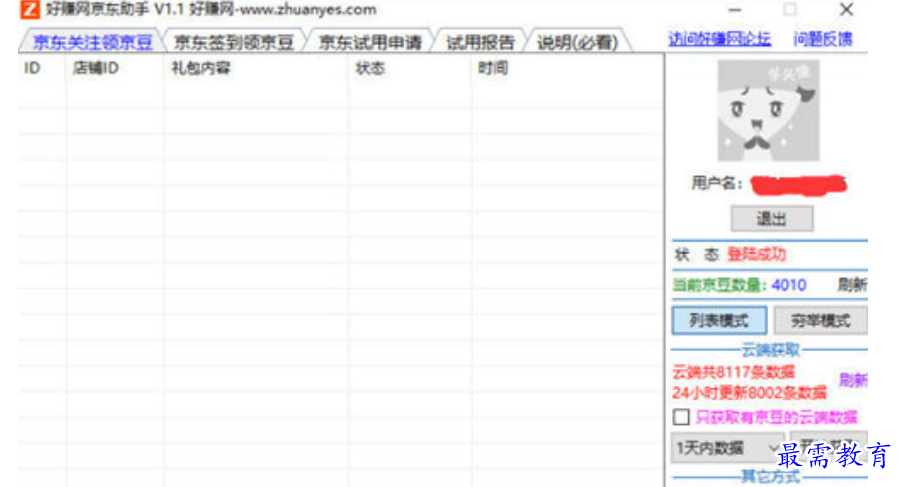Click the 时间 column header
Viewport: 899px width, 487px height.
coord(493,68)
